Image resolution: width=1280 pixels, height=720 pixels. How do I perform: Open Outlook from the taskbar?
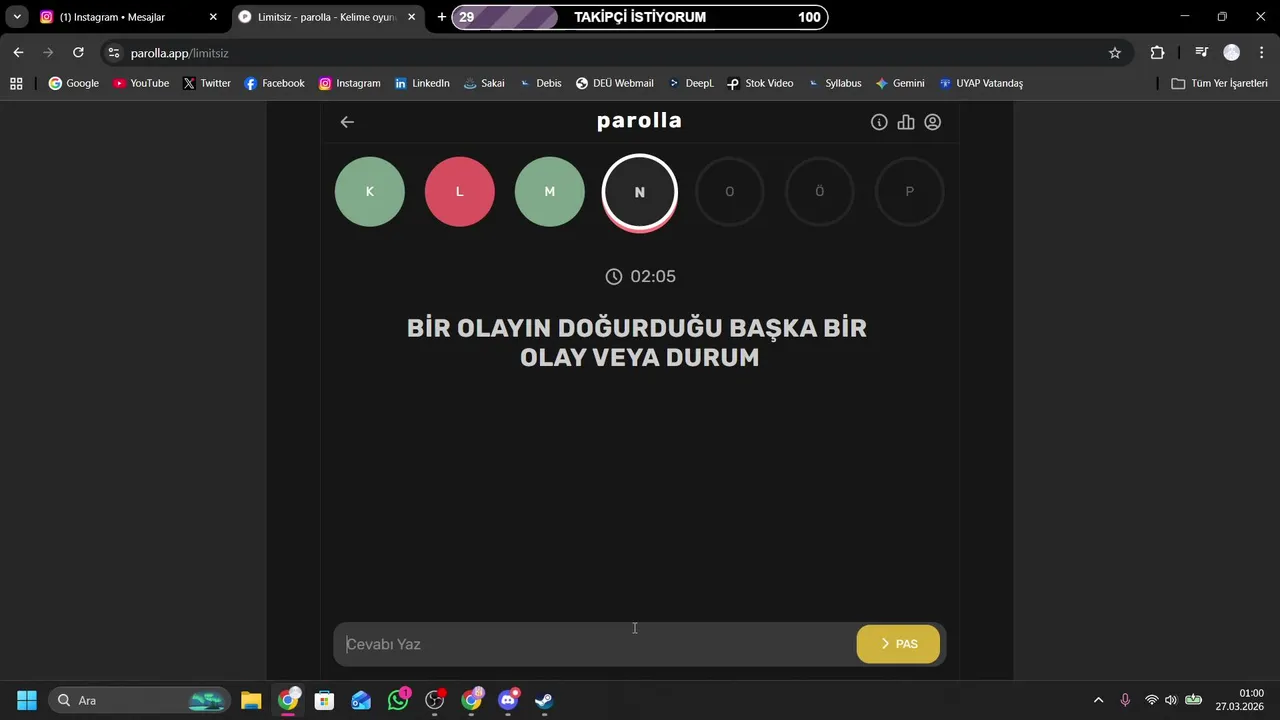point(361,700)
